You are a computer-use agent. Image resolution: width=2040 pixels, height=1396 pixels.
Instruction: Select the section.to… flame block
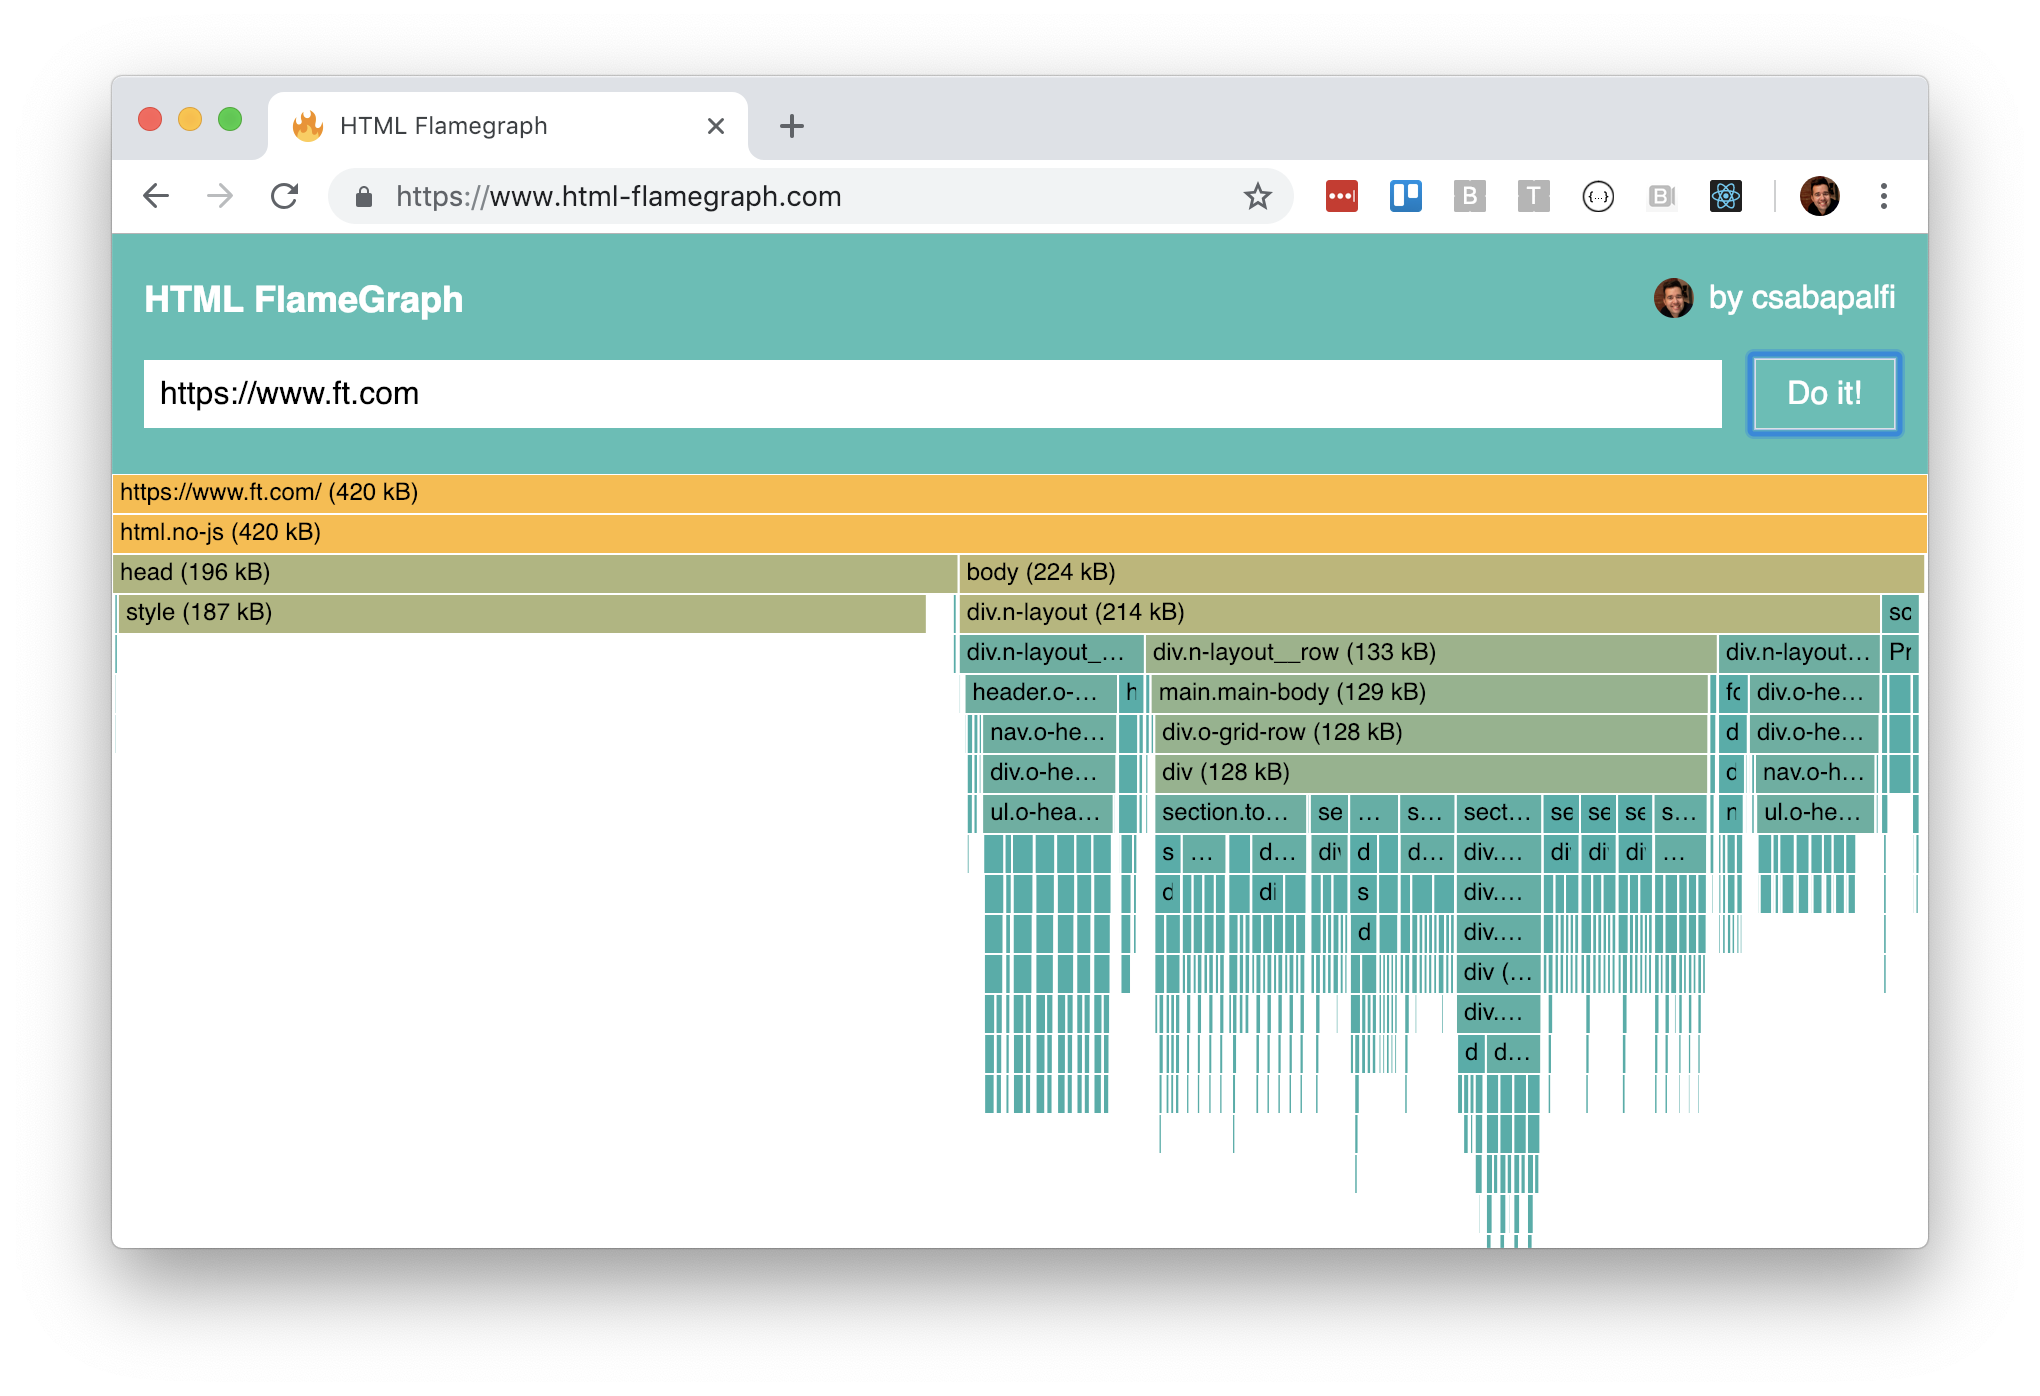pos(1230,813)
